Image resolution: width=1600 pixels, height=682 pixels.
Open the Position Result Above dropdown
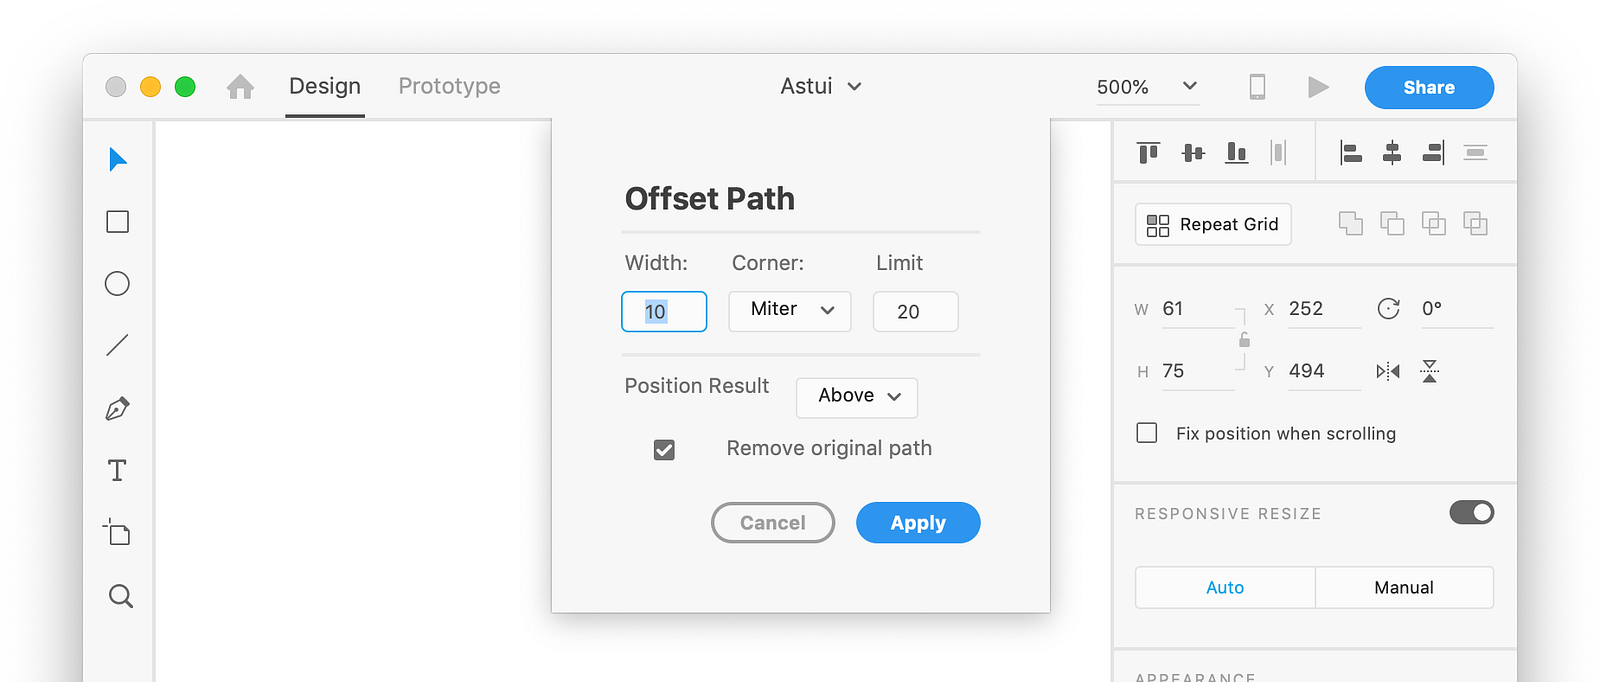click(x=857, y=397)
